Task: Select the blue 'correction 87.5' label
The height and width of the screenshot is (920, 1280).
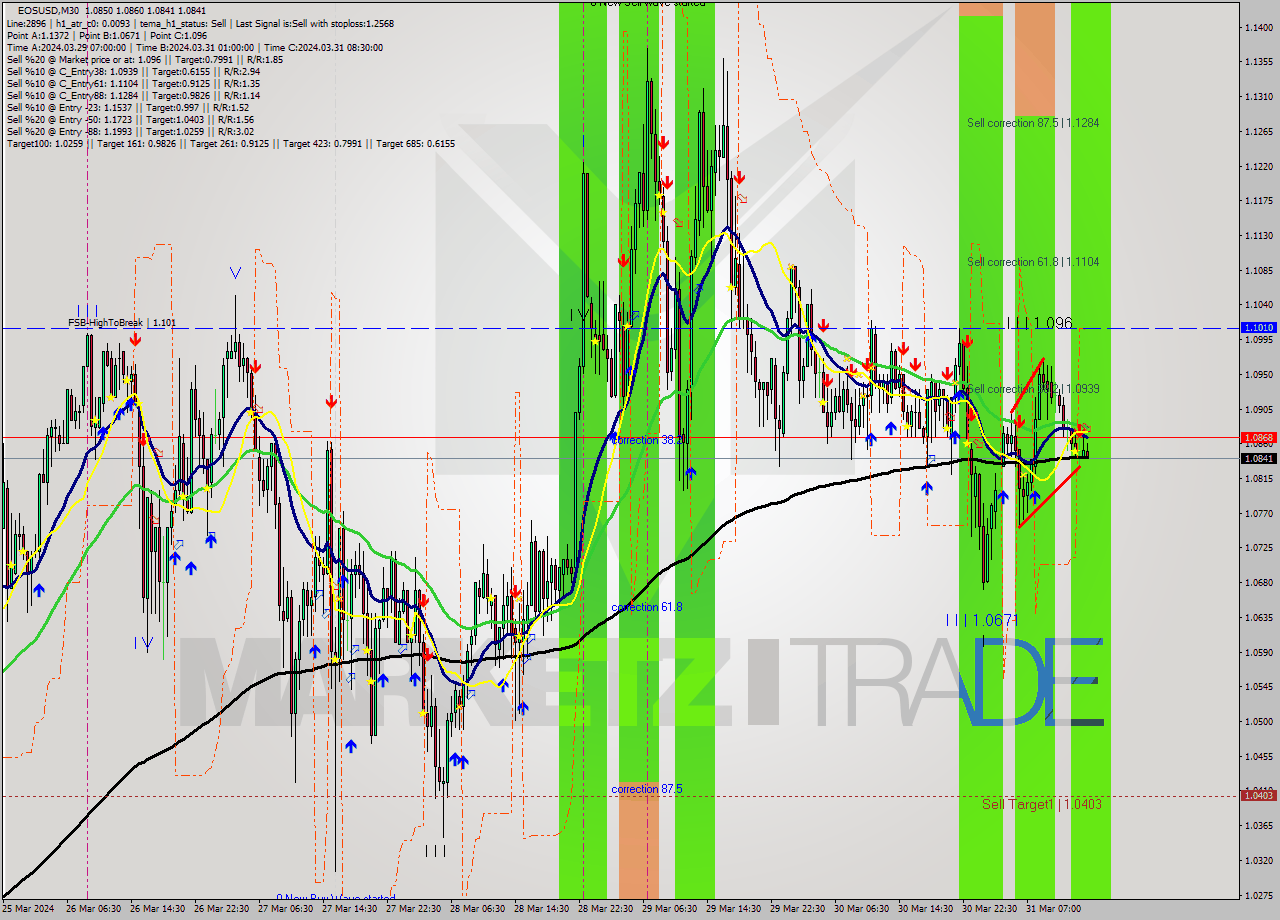Action: point(647,789)
